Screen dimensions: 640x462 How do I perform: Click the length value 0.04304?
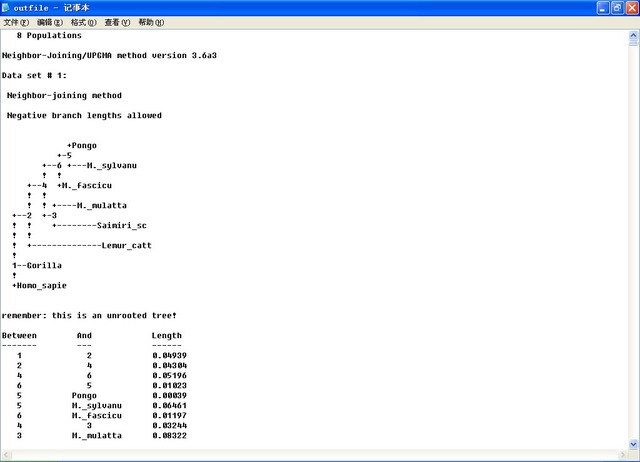[169, 366]
